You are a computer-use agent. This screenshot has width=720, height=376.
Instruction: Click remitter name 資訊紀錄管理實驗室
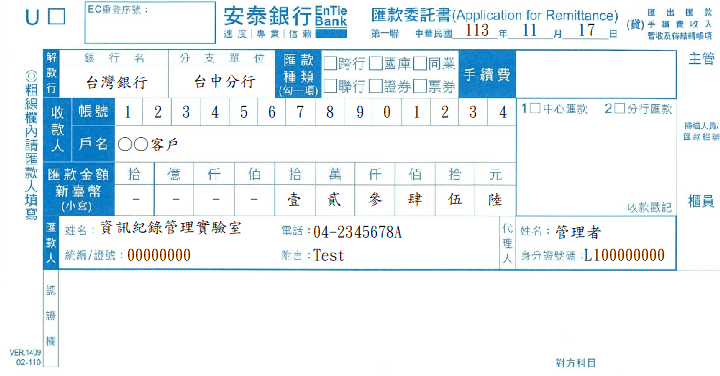[171, 228]
